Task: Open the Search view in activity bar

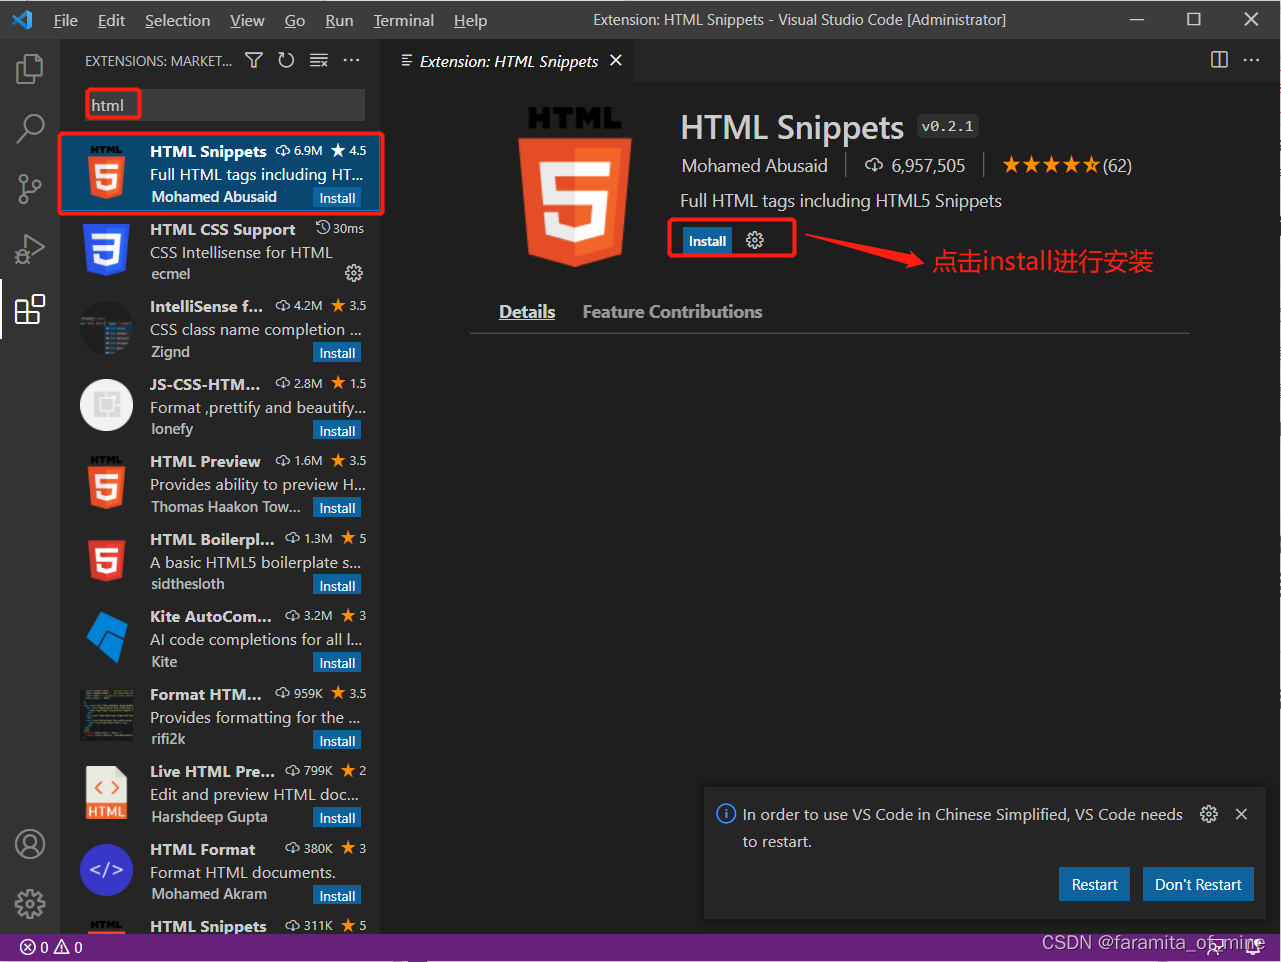Action: click(30, 128)
